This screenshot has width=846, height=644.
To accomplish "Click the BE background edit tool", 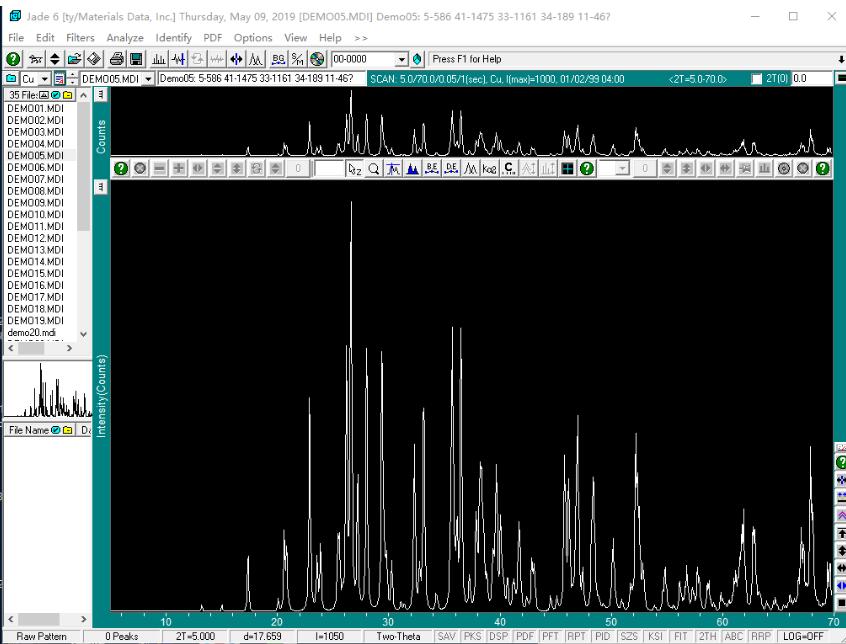I will click(x=432, y=169).
